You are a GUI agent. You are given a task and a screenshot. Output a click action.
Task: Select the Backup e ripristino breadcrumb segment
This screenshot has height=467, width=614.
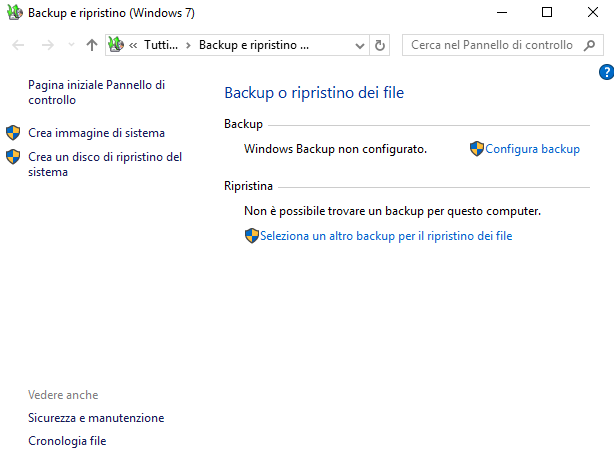pyautogui.click(x=253, y=45)
